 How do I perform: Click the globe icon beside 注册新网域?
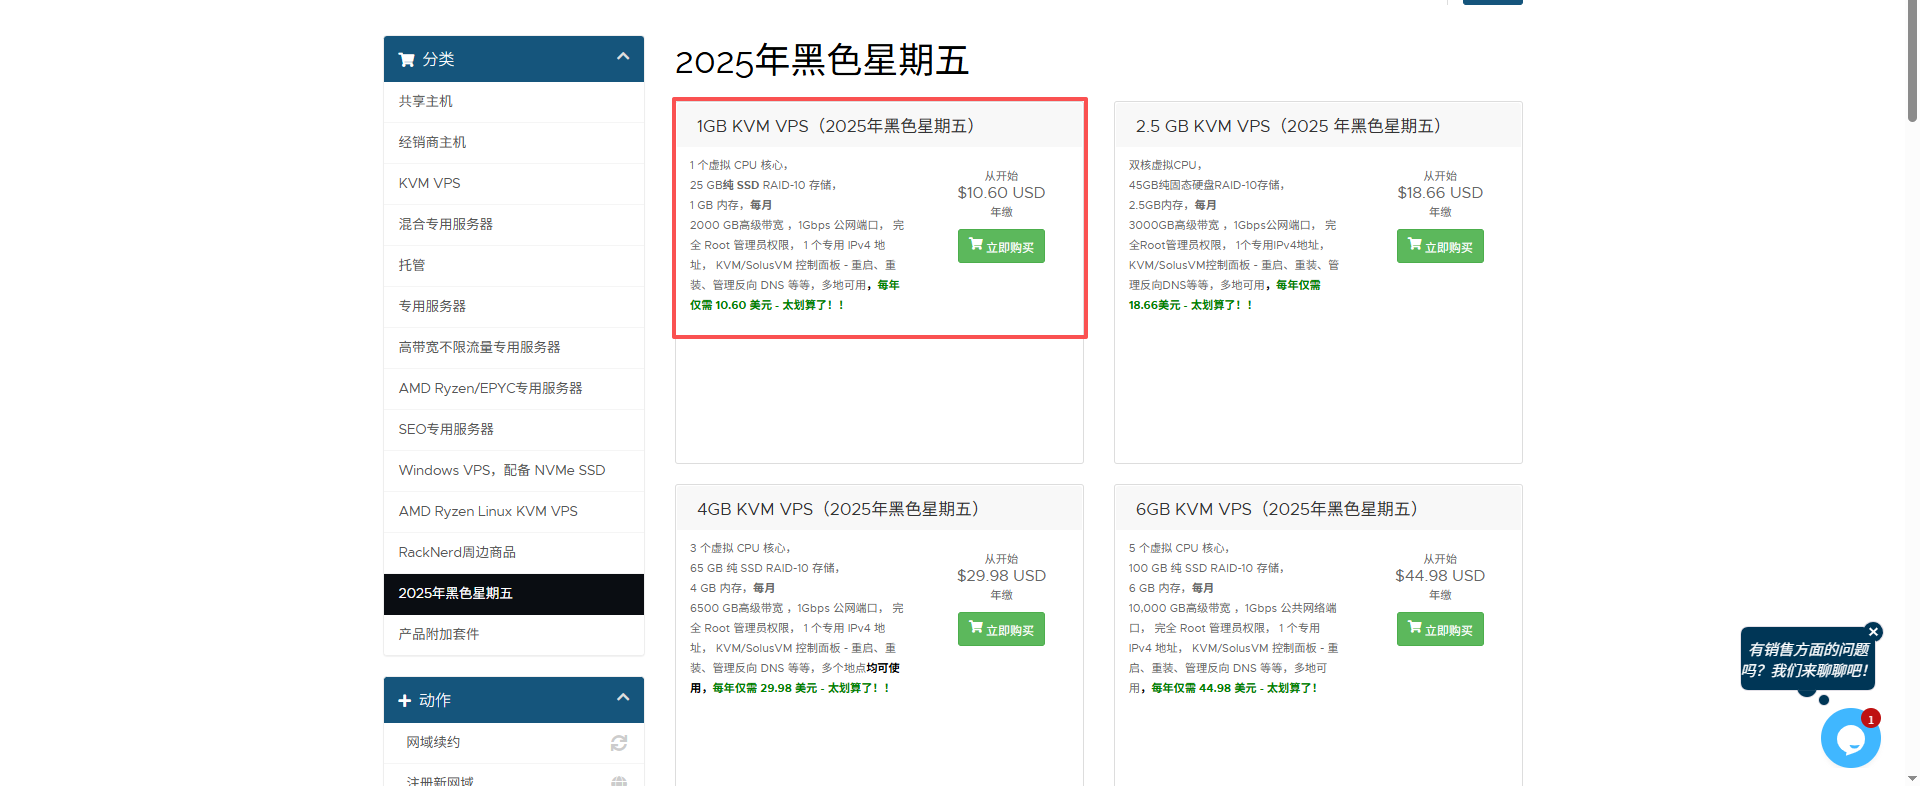(619, 781)
